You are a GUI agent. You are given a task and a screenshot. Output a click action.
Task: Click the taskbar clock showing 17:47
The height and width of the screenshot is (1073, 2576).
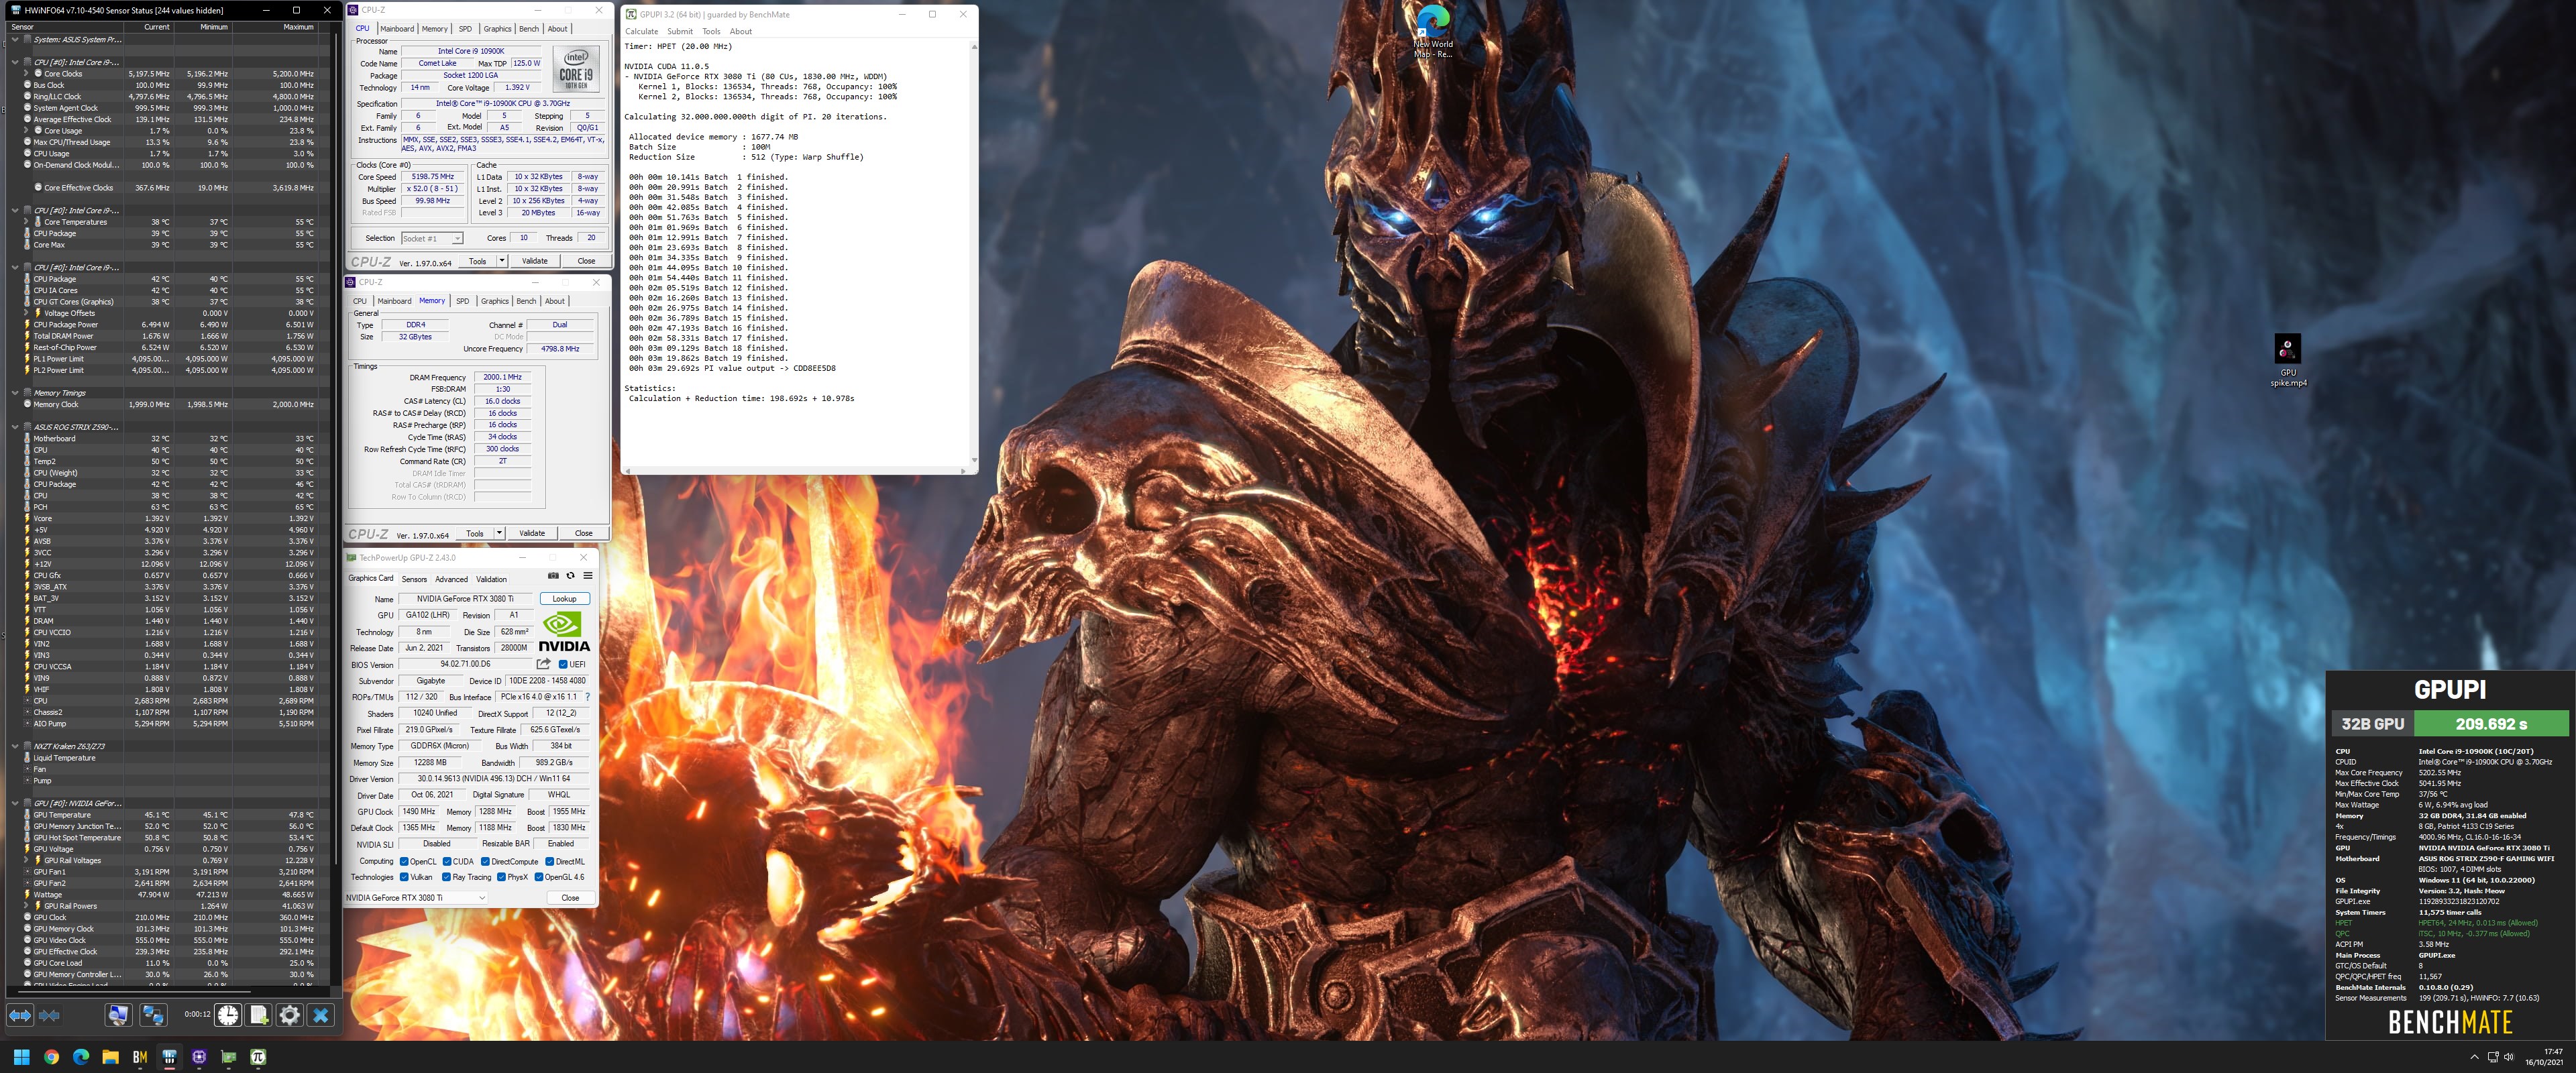click(x=2546, y=1056)
